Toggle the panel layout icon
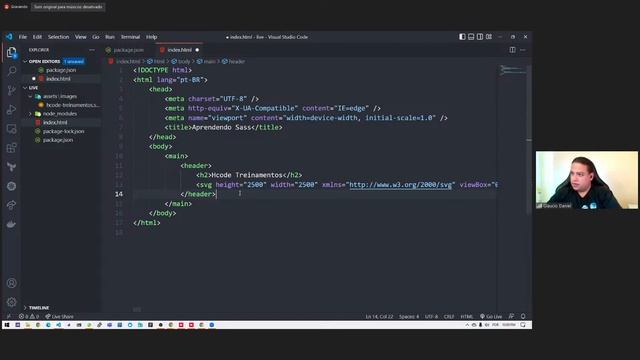 click(x=471, y=37)
